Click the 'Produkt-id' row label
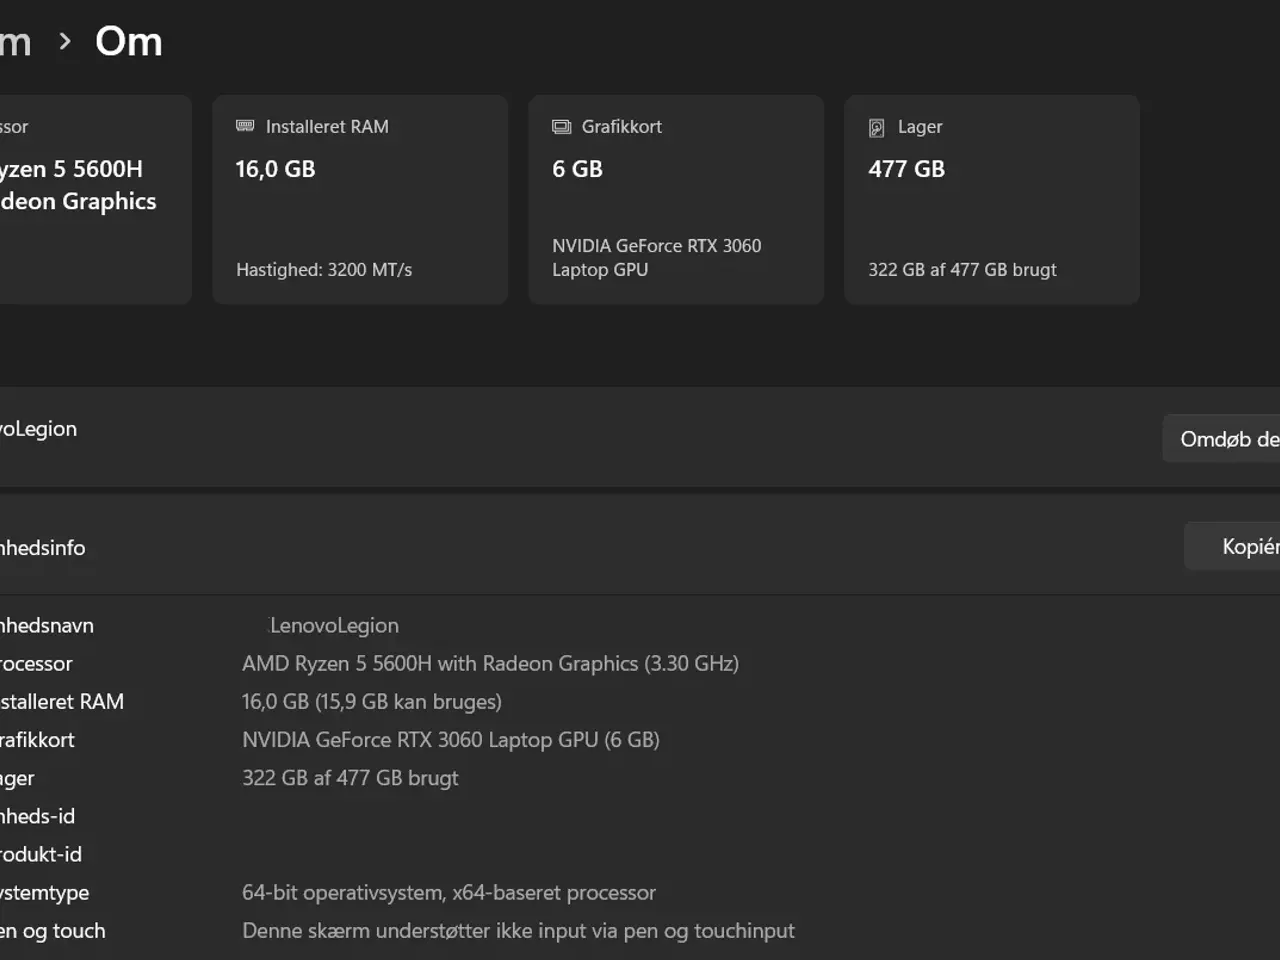Image resolution: width=1280 pixels, height=960 pixels. [x=41, y=854]
